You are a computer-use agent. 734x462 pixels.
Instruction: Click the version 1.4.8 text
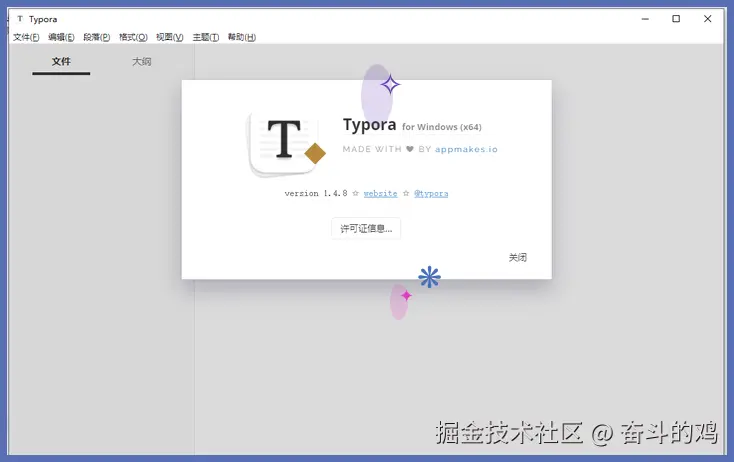tap(316, 193)
